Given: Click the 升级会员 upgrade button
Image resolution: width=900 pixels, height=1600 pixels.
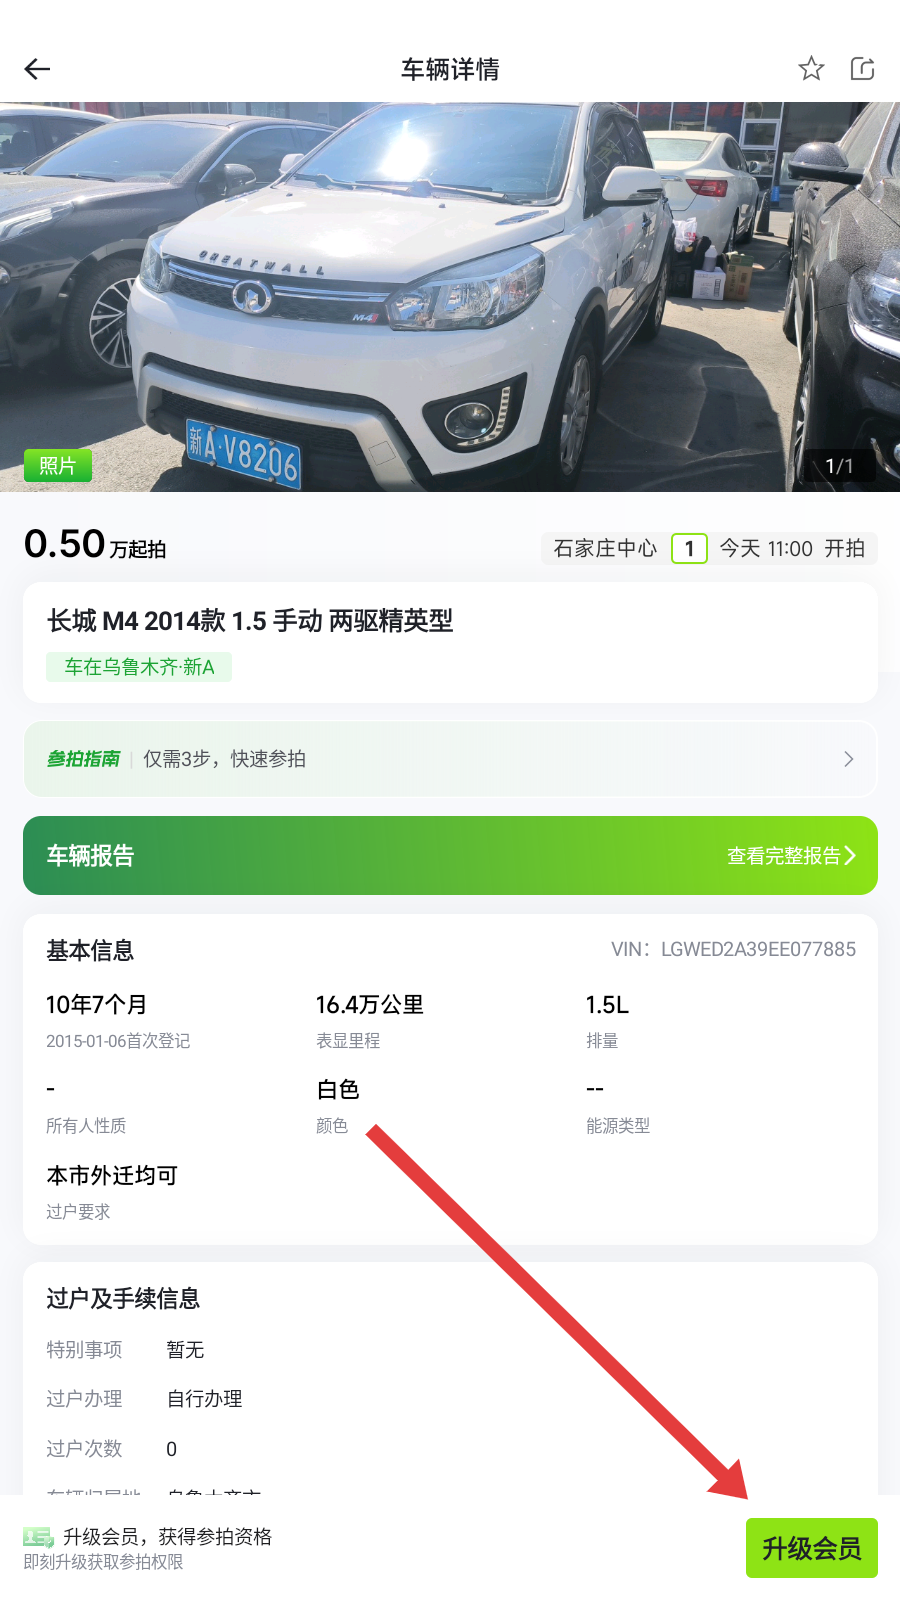Looking at the screenshot, I should click(x=812, y=1548).
